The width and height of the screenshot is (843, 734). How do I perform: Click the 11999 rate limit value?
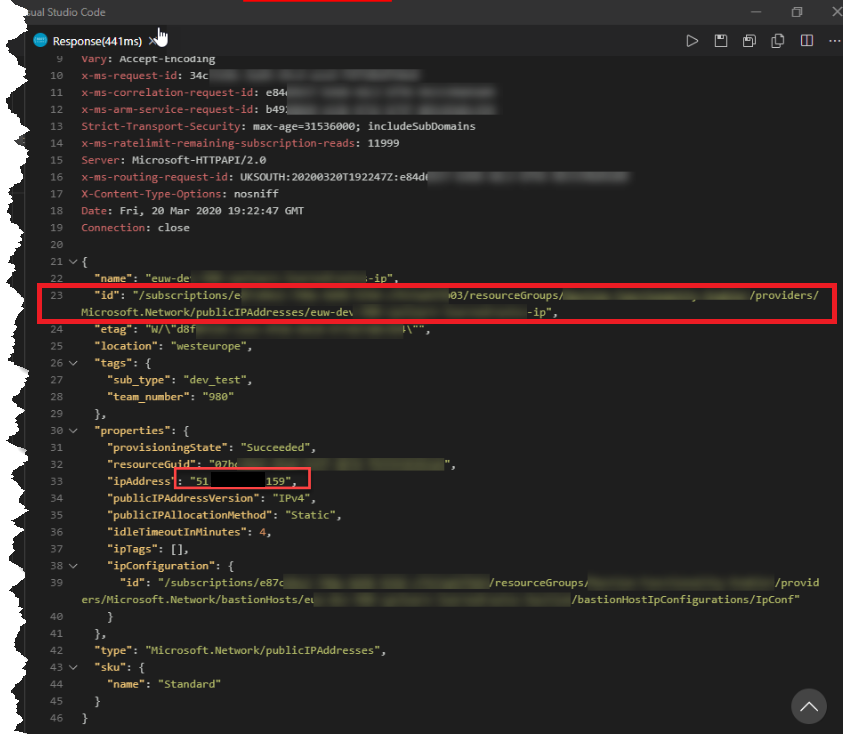click(x=383, y=143)
